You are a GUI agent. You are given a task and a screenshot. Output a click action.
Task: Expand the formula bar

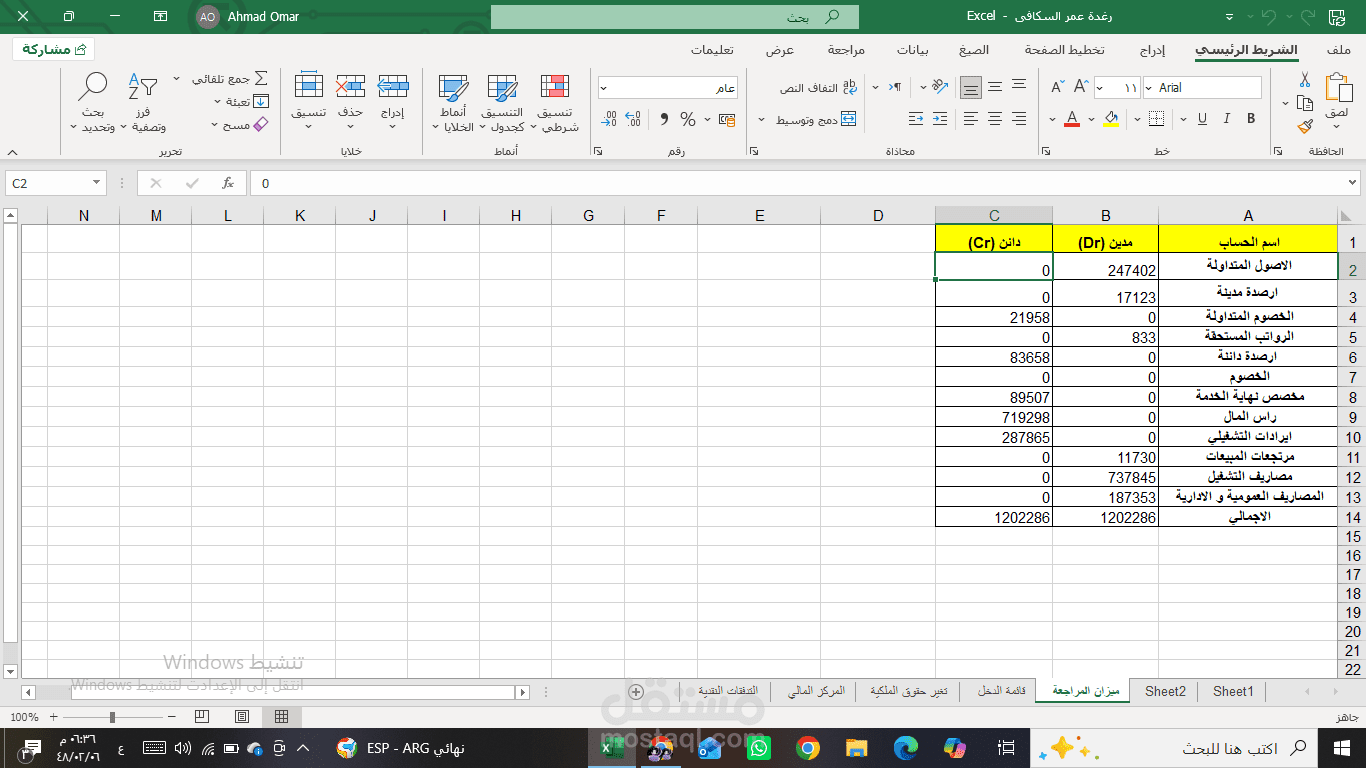[x=1354, y=183]
